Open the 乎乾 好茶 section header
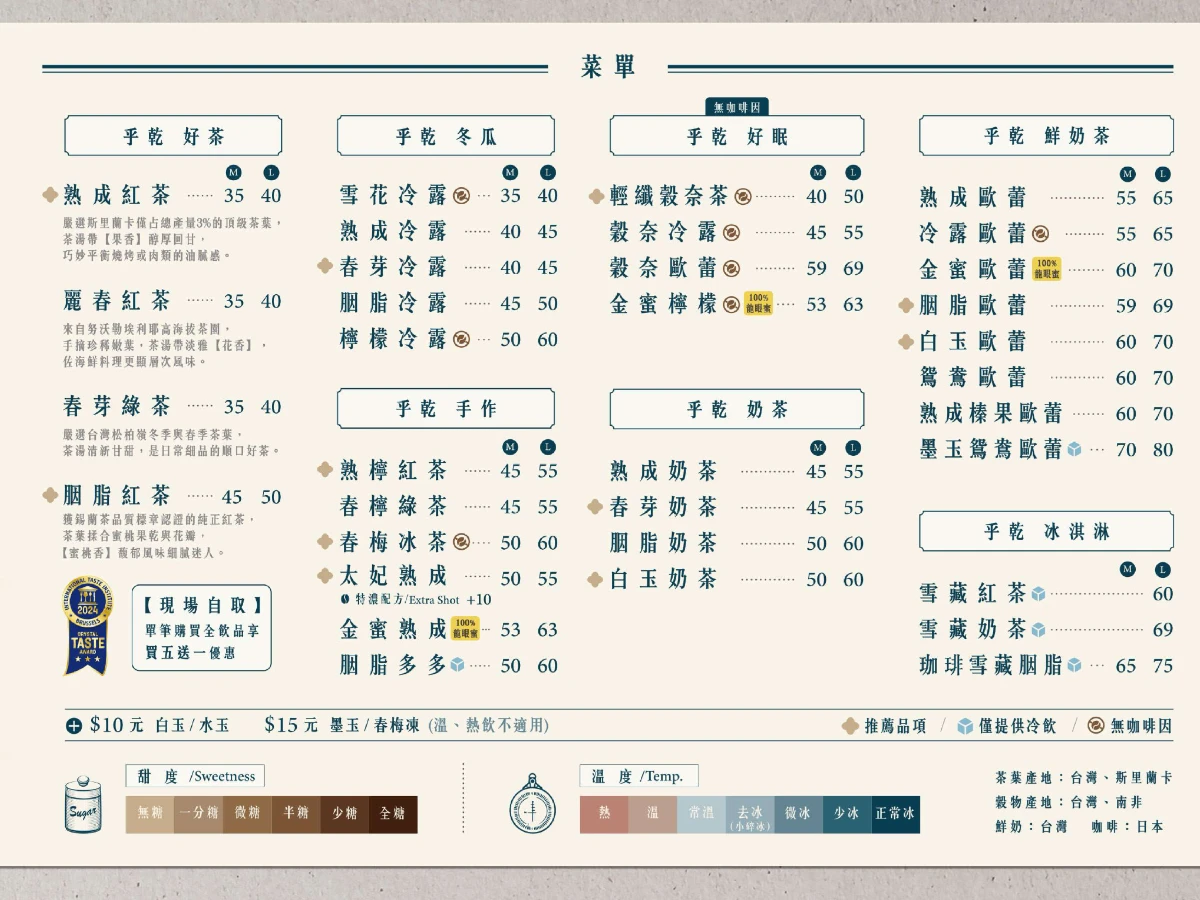Screen dimensions: 1200x900 [173, 137]
